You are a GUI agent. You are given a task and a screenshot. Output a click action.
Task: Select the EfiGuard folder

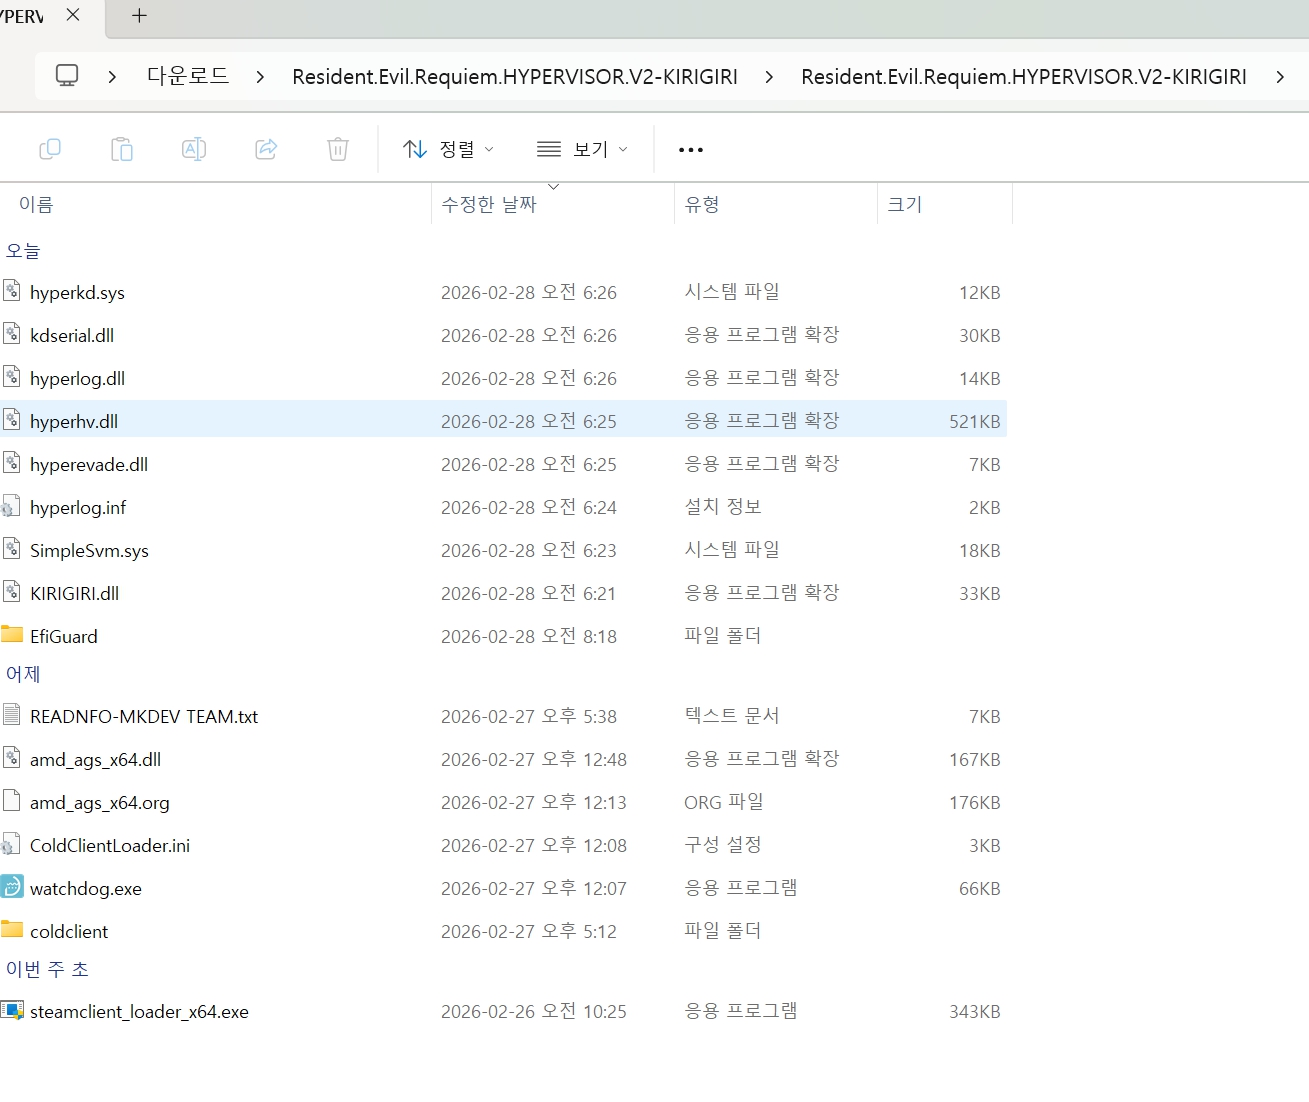pos(63,636)
